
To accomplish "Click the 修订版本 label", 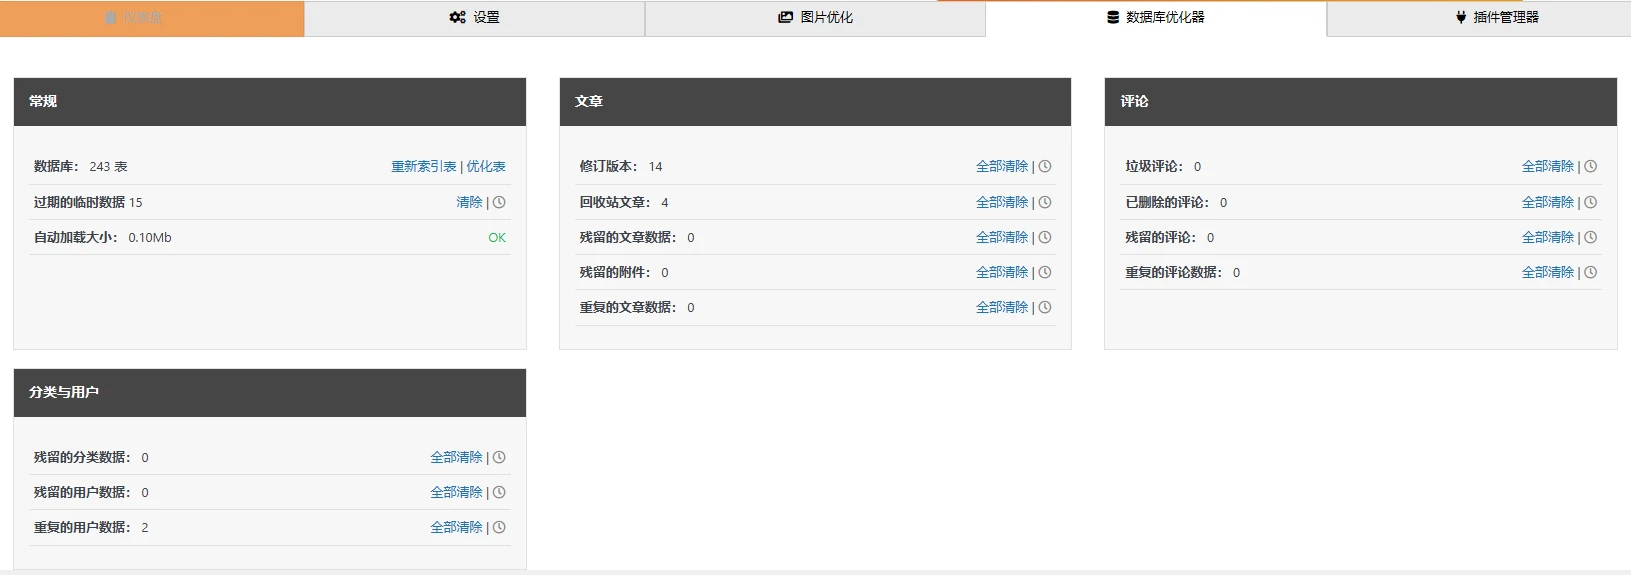I will click(608, 167).
